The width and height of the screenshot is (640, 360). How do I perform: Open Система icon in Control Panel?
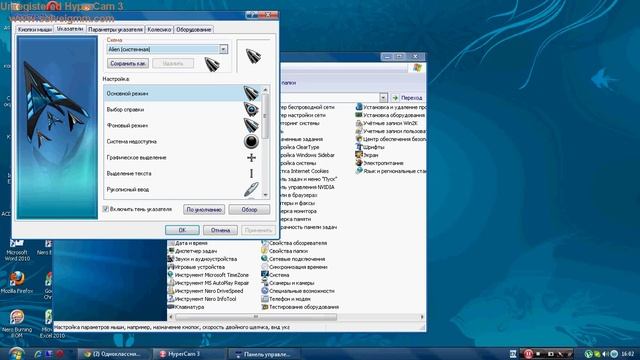[x=264, y=275]
